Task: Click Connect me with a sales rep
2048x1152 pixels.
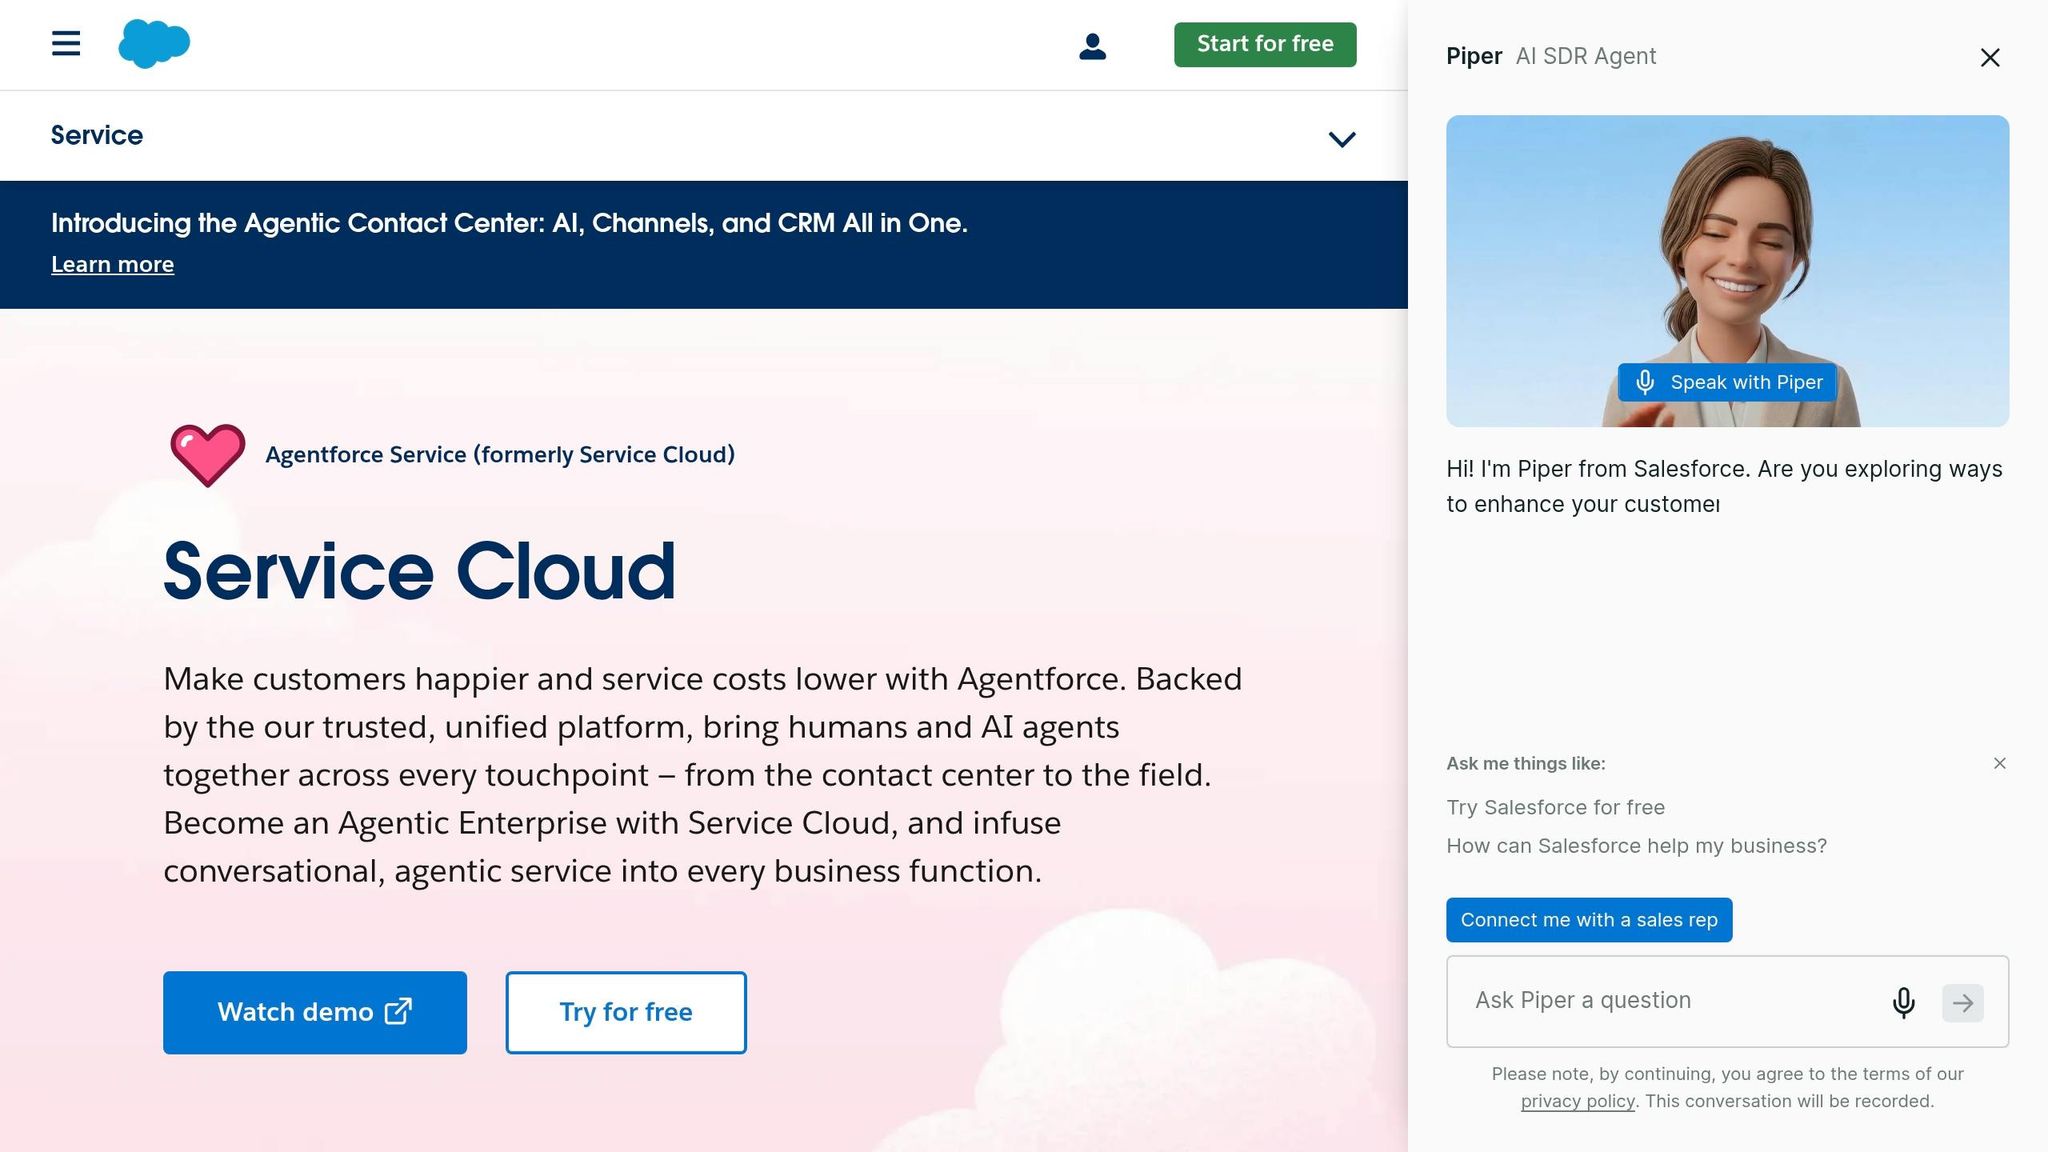Action: (x=1588, y=919)
